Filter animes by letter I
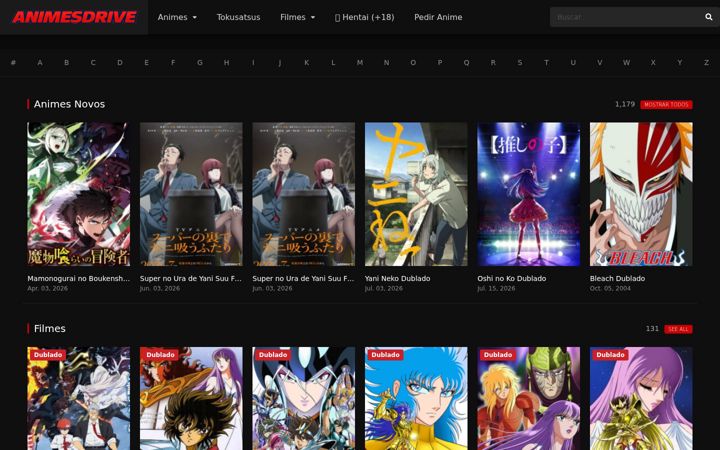 click(253, 62)
